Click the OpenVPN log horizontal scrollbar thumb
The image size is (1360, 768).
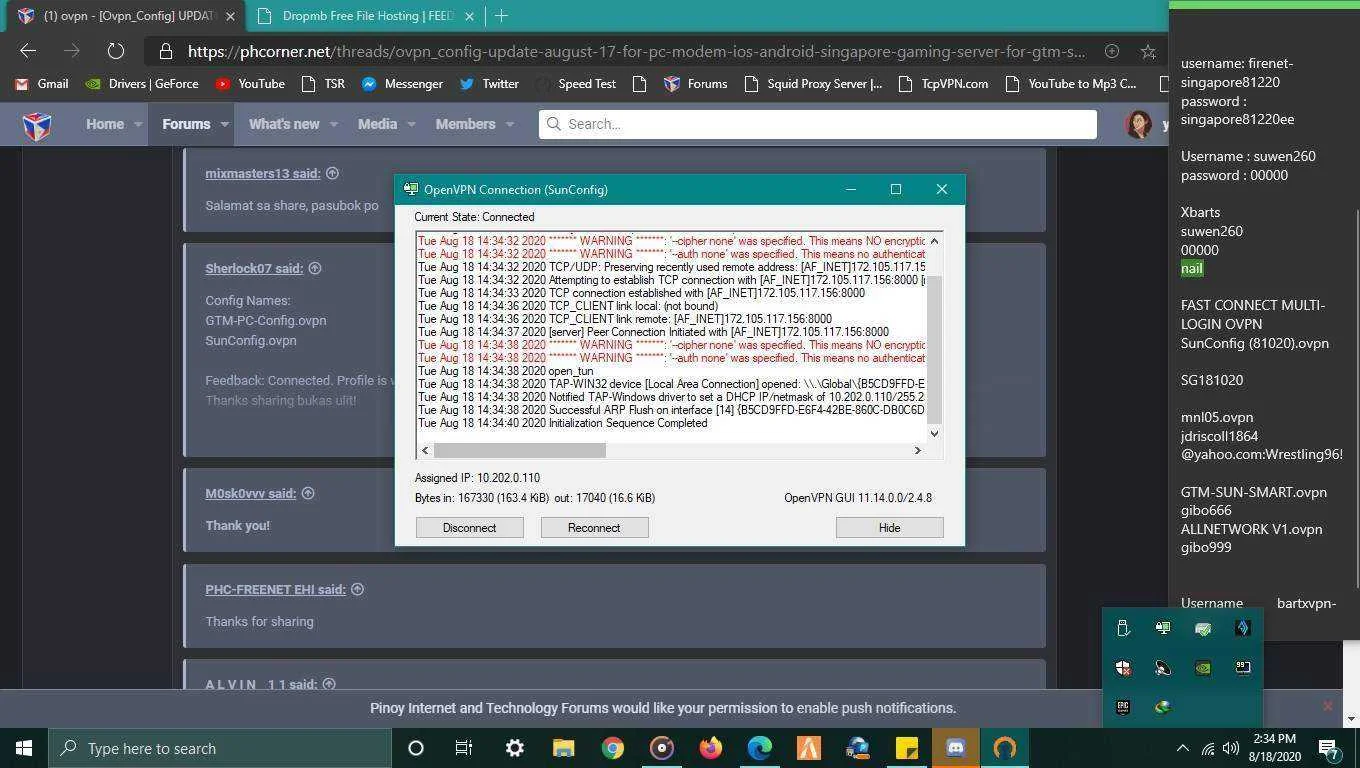(520, 450)
